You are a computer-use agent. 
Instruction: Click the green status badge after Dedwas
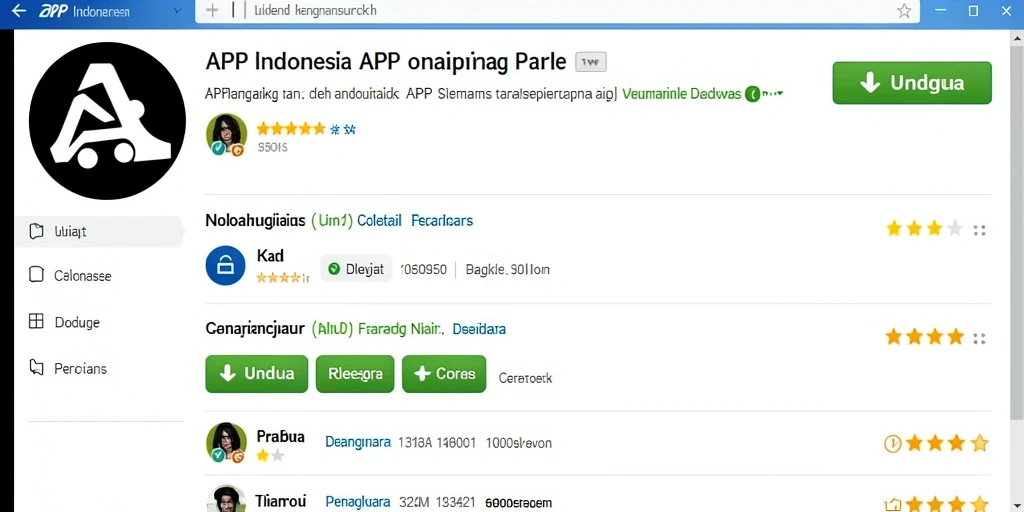753,94
